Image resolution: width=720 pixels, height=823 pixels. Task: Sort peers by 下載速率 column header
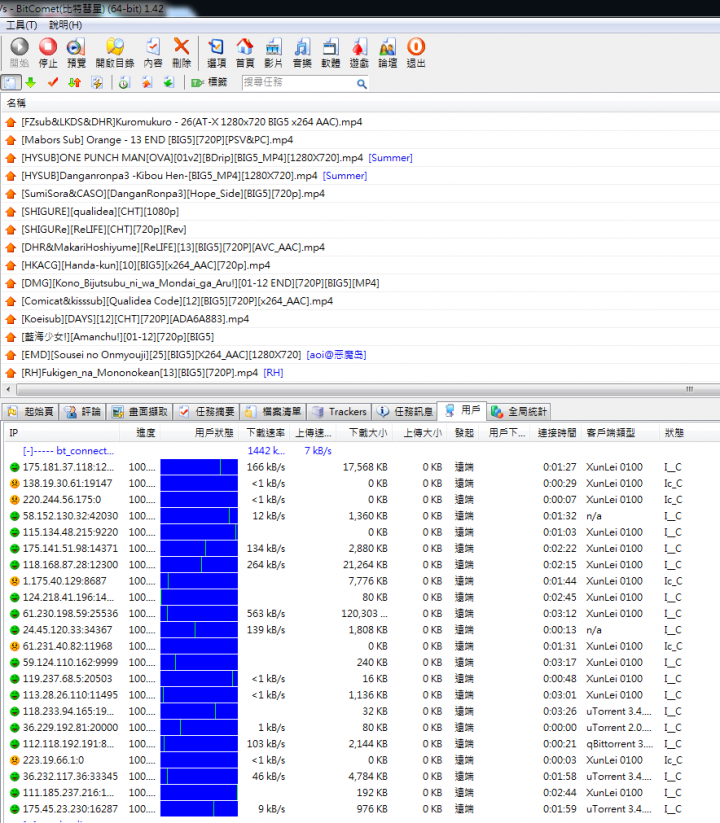tap(266, 433)
